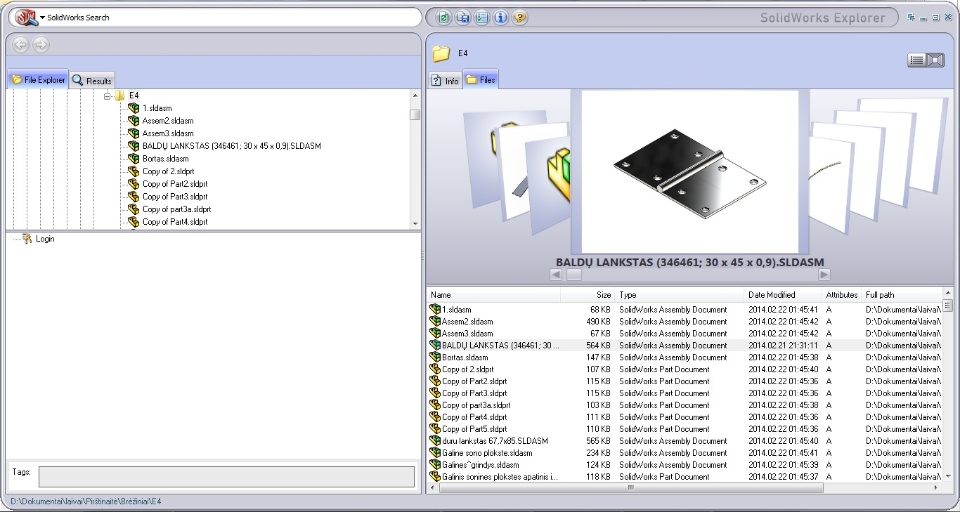960x512 pixels.
Task: Select Assem3.sldasm in the tree
Action: click(161, 133)
